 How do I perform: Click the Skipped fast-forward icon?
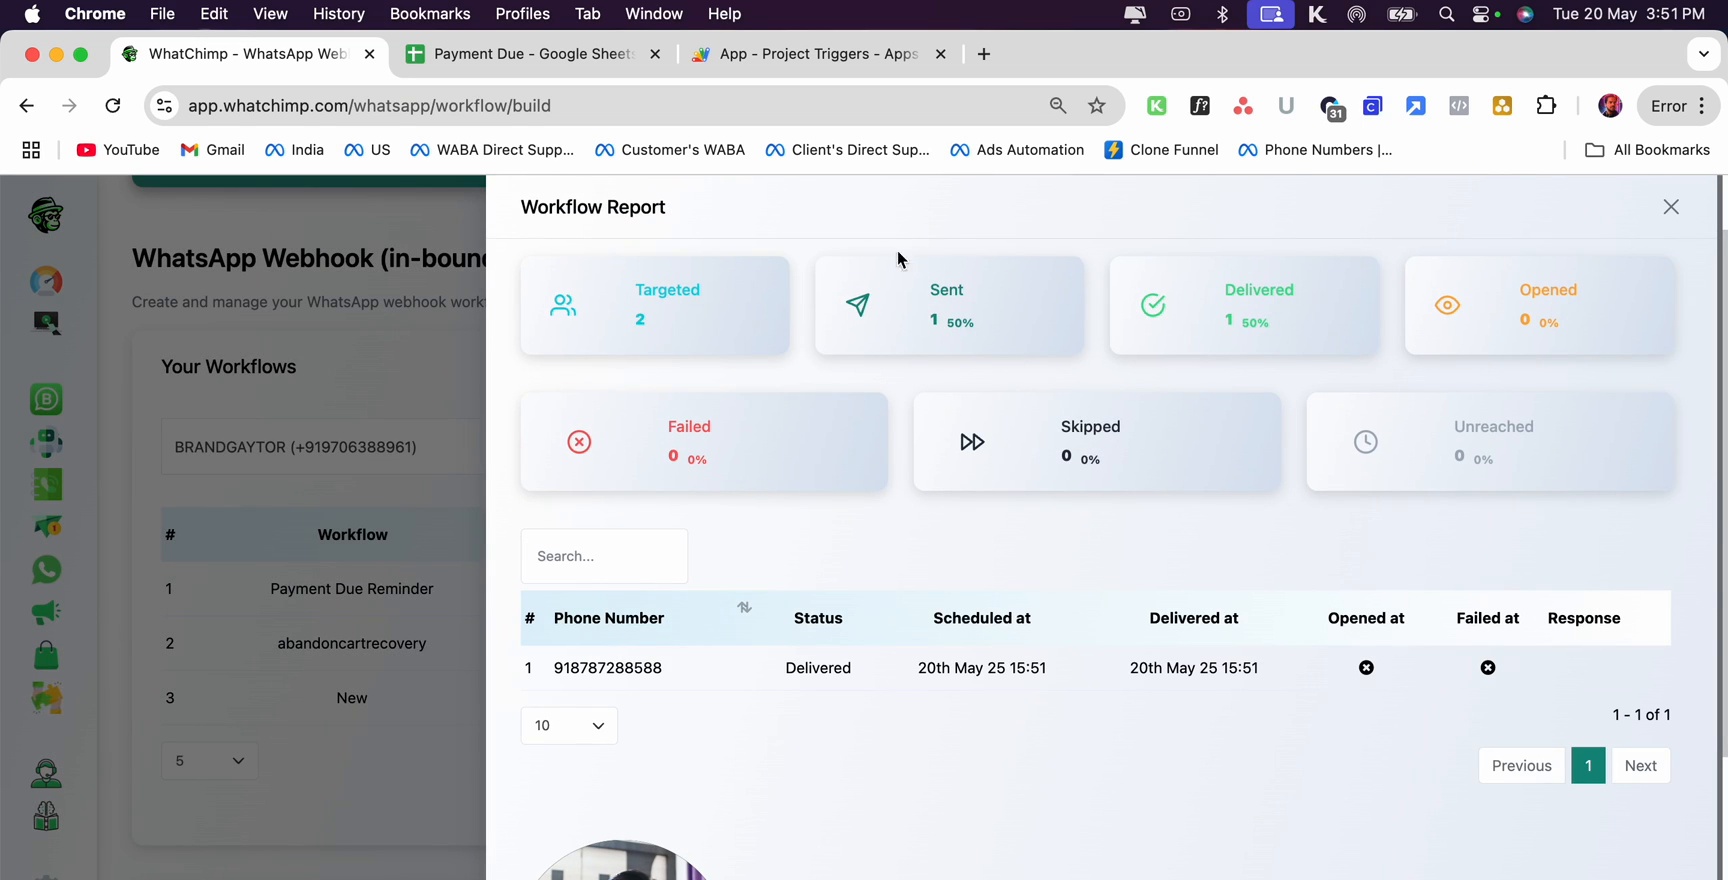coord(972,442)
